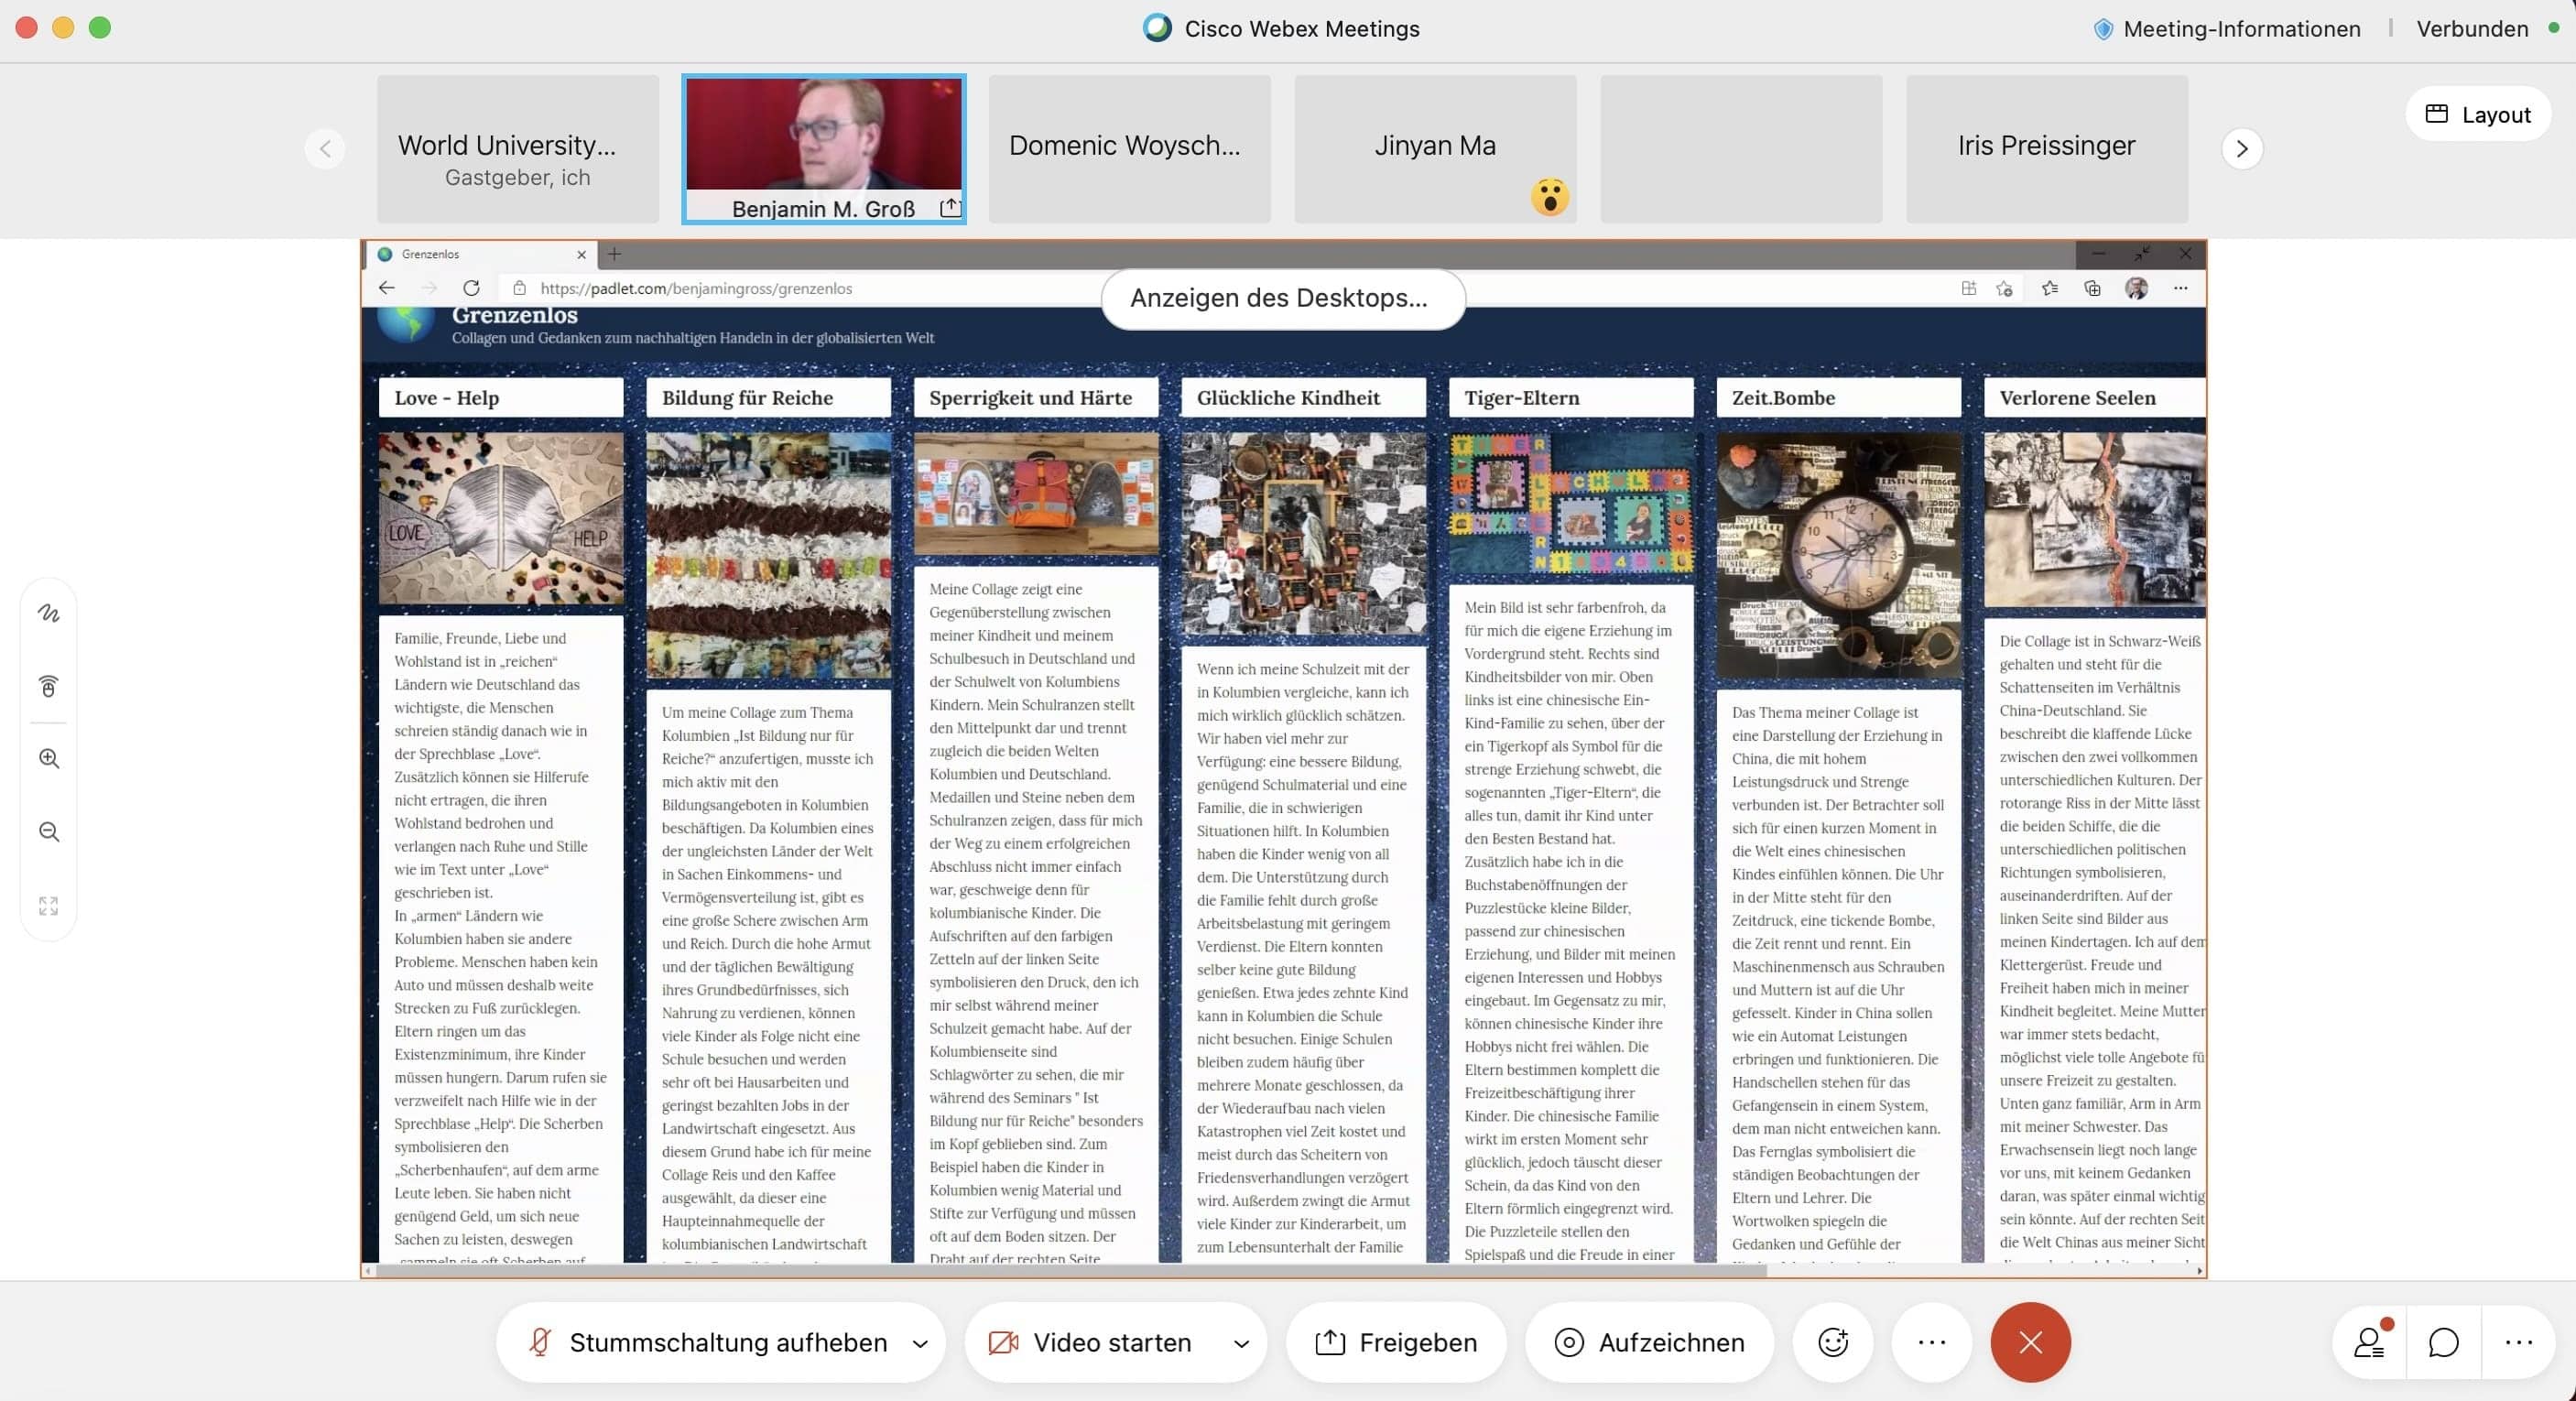Click the Anzeigen des Desktops banner
Image resolution: width=2576 pixels, height=1401 pixels.
pyautogui.click(x=1283, y=298)
